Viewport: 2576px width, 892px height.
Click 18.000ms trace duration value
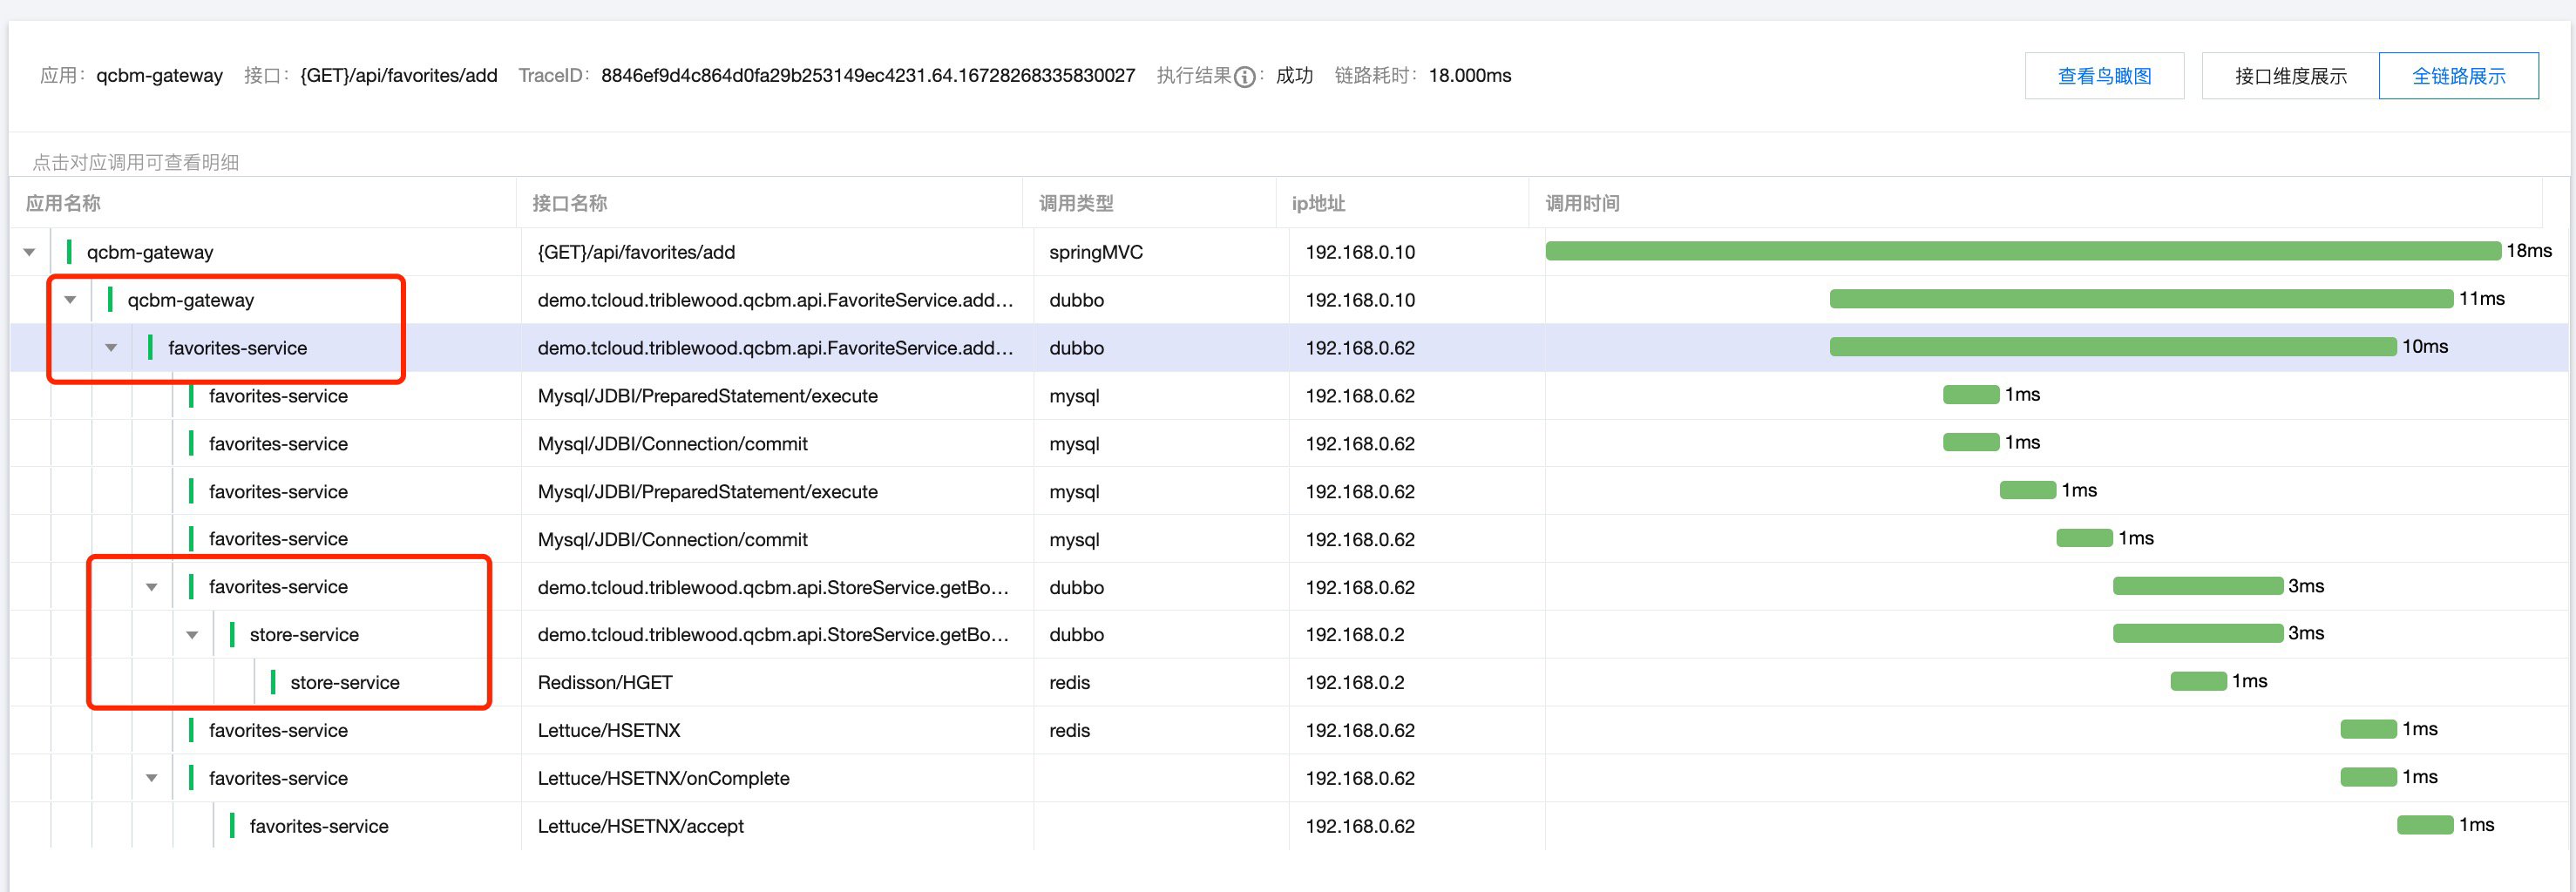(1469, 76)
